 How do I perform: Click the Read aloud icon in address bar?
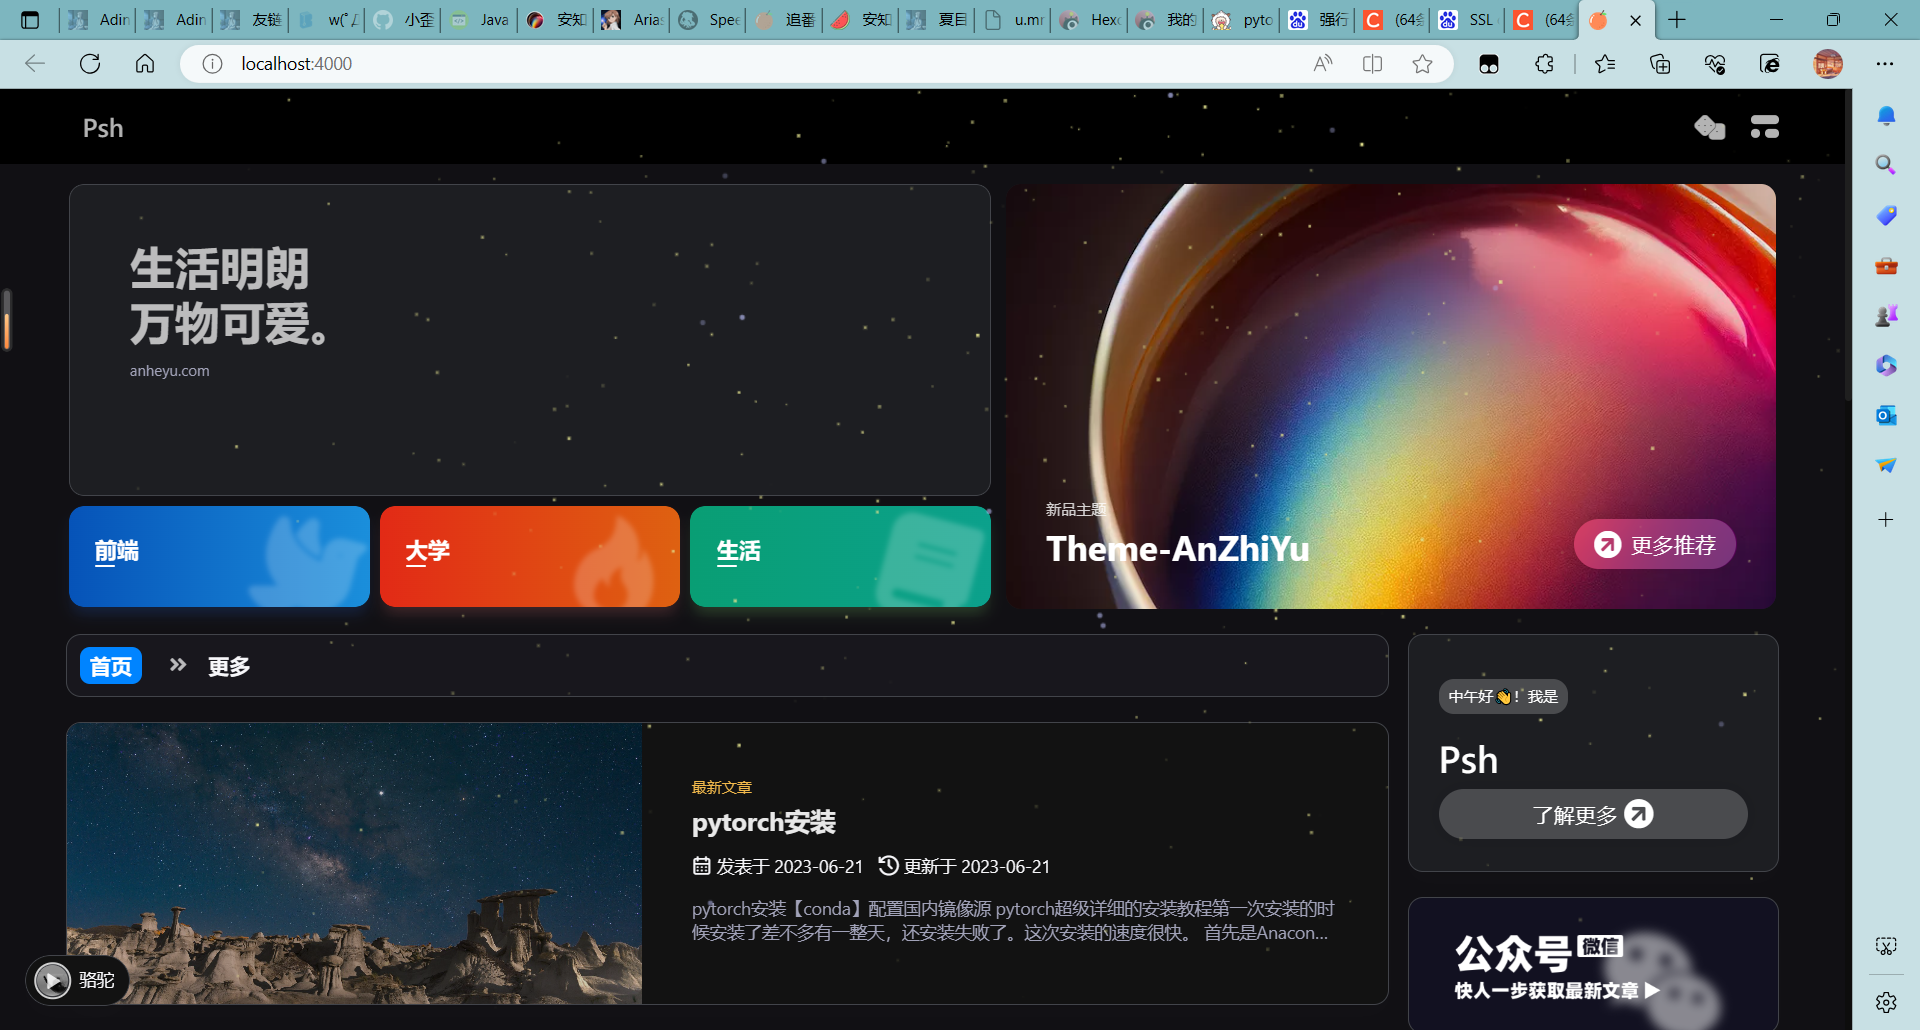[x=1323, y=64]
